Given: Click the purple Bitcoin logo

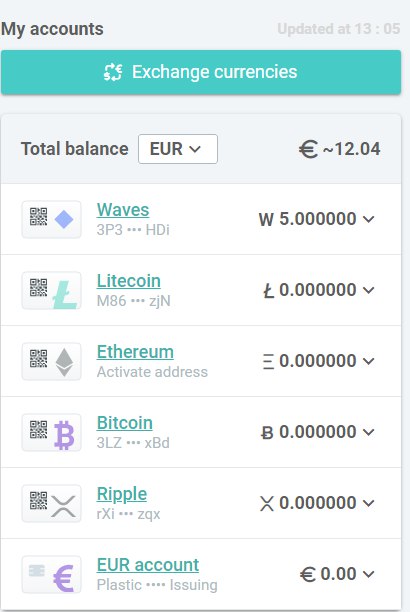Looking at the screenshot, I should pyautogui.click(x=64, y=435).
